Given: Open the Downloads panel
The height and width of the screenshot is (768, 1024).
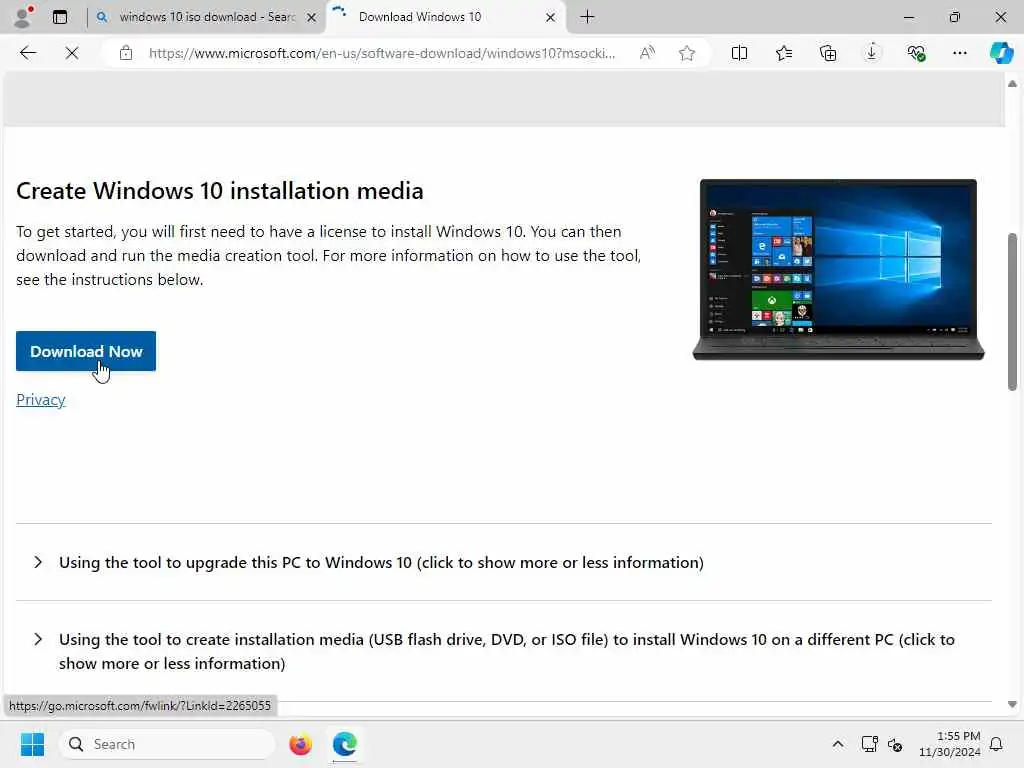Looking at the screenshot, I should tap(871, 53).
